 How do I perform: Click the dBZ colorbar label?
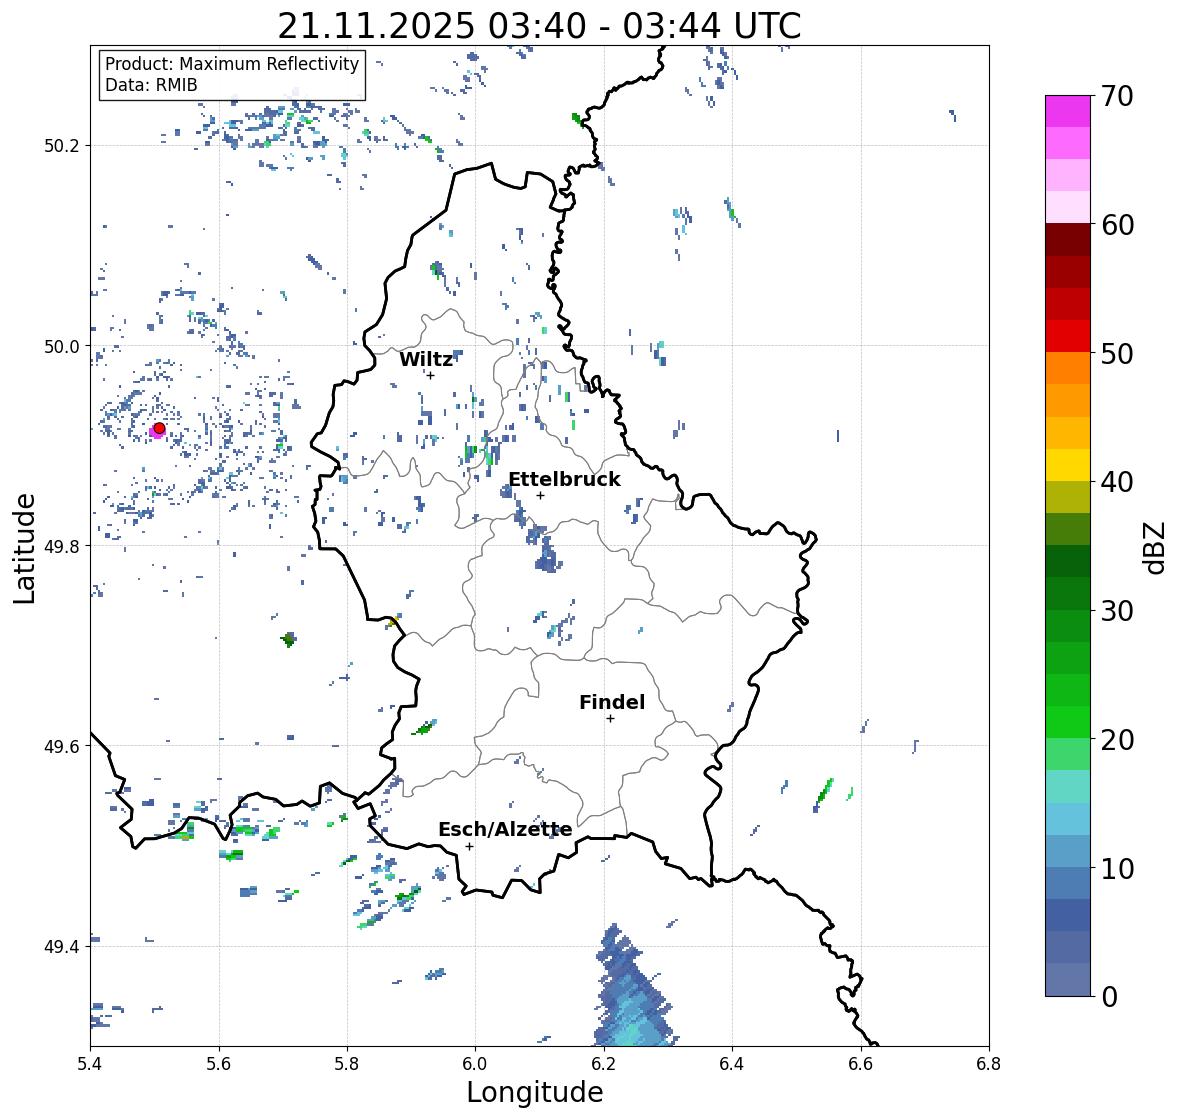1156,548
